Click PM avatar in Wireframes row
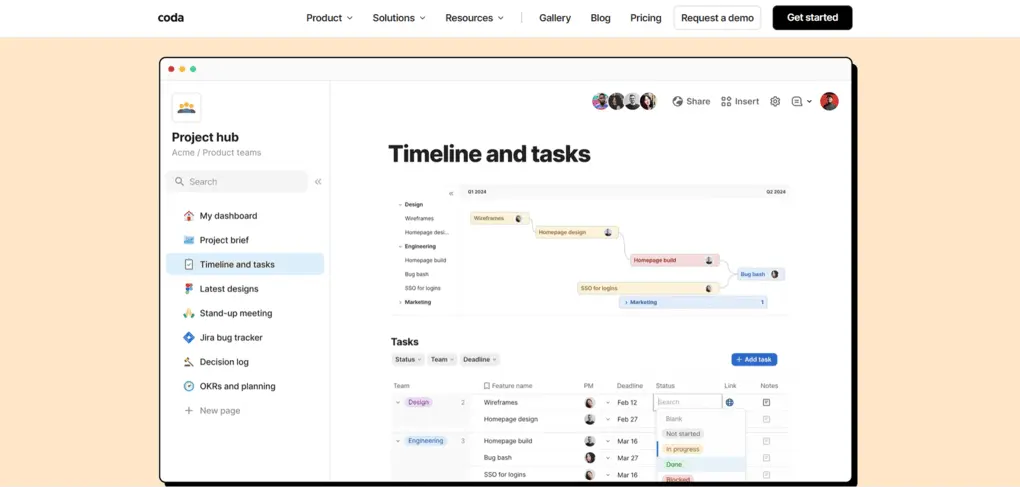 589,402
